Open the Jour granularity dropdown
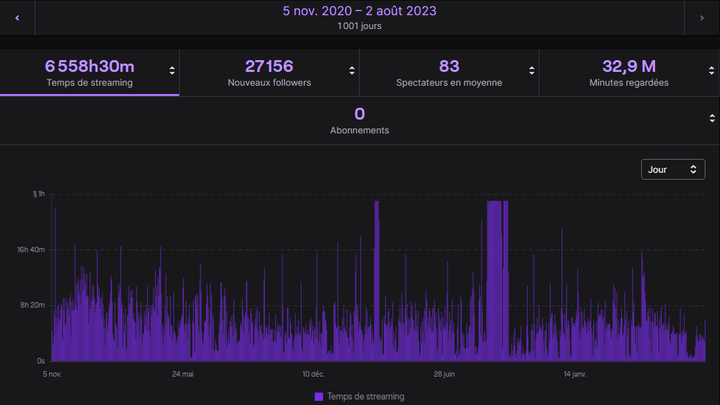Viewport: 720px width, 405px height. 672,170
